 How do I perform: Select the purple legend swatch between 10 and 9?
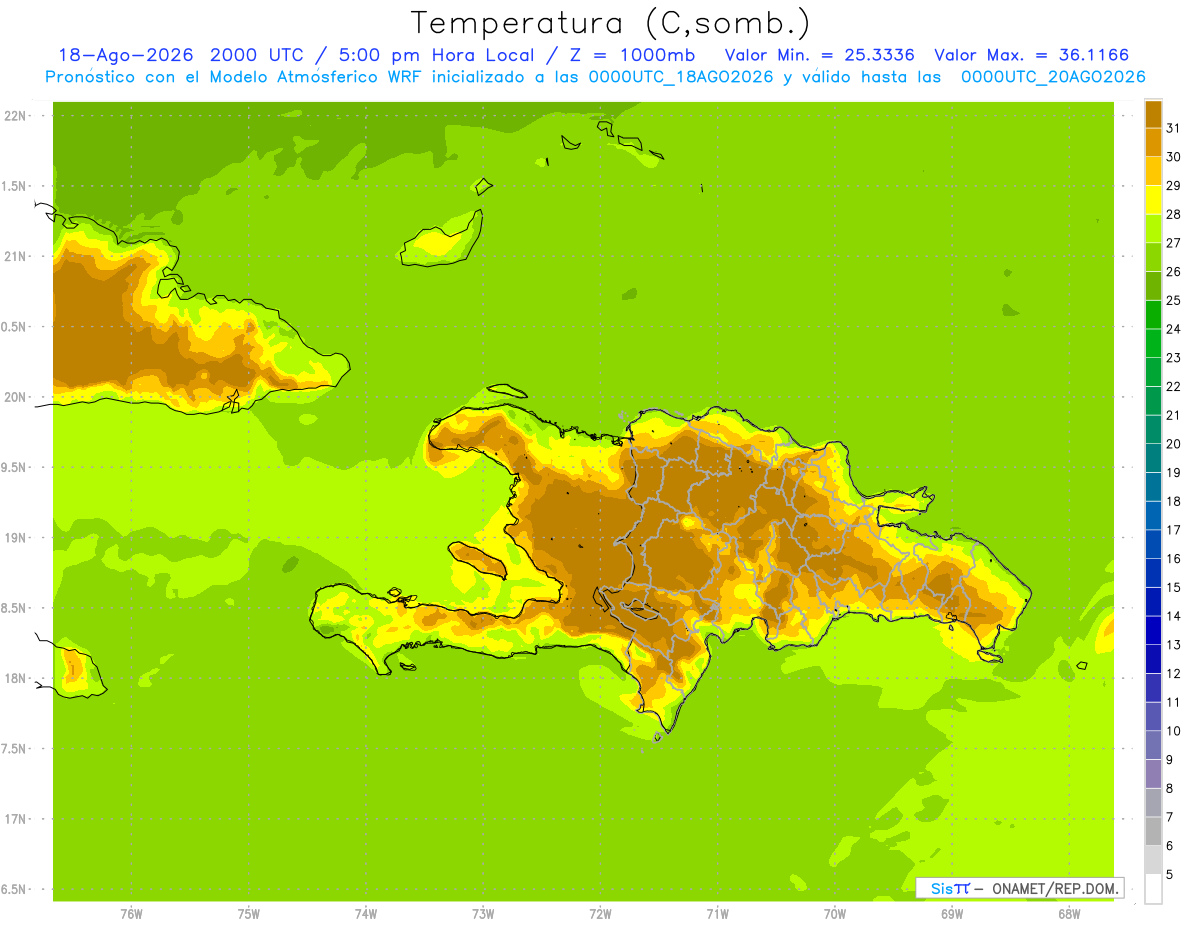[1153, 745]
